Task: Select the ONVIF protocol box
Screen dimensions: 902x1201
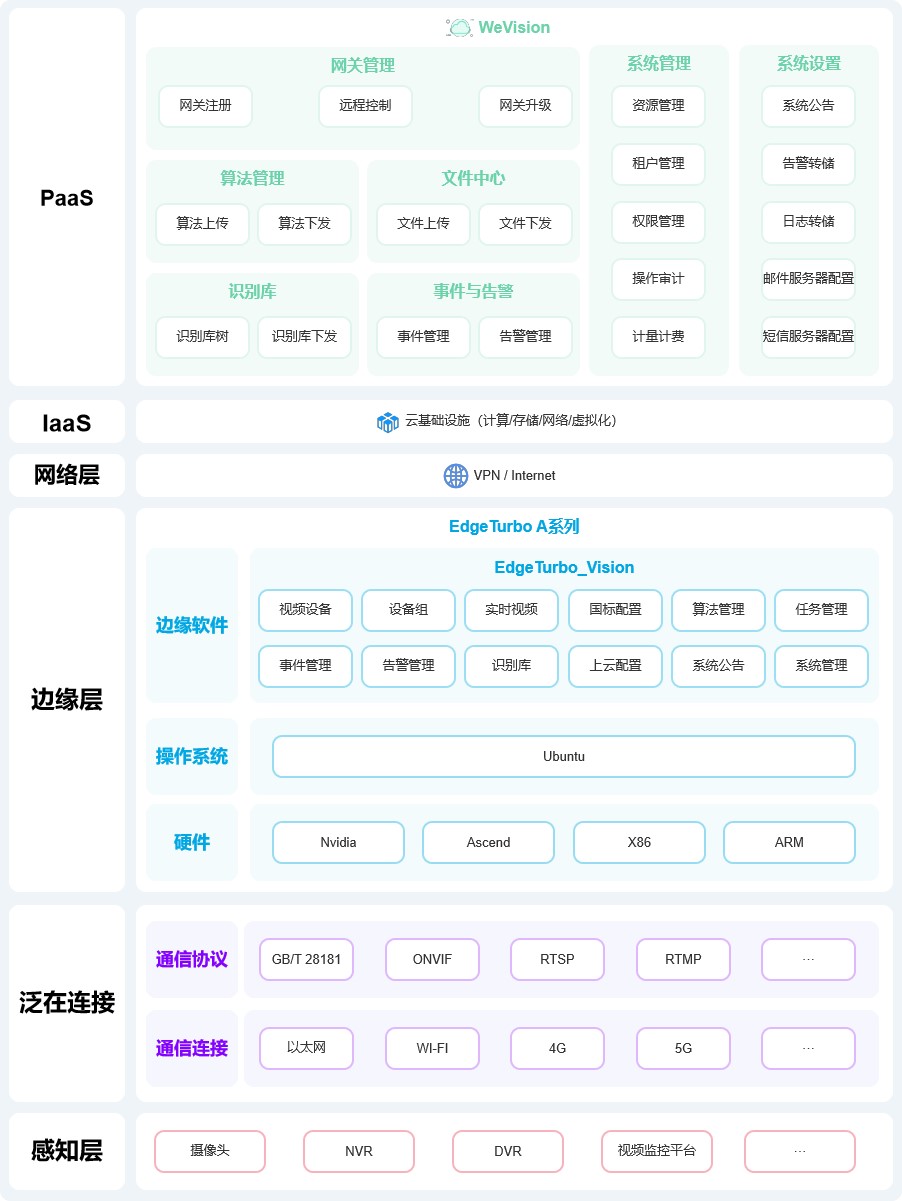Action: (x=432, y=960)
